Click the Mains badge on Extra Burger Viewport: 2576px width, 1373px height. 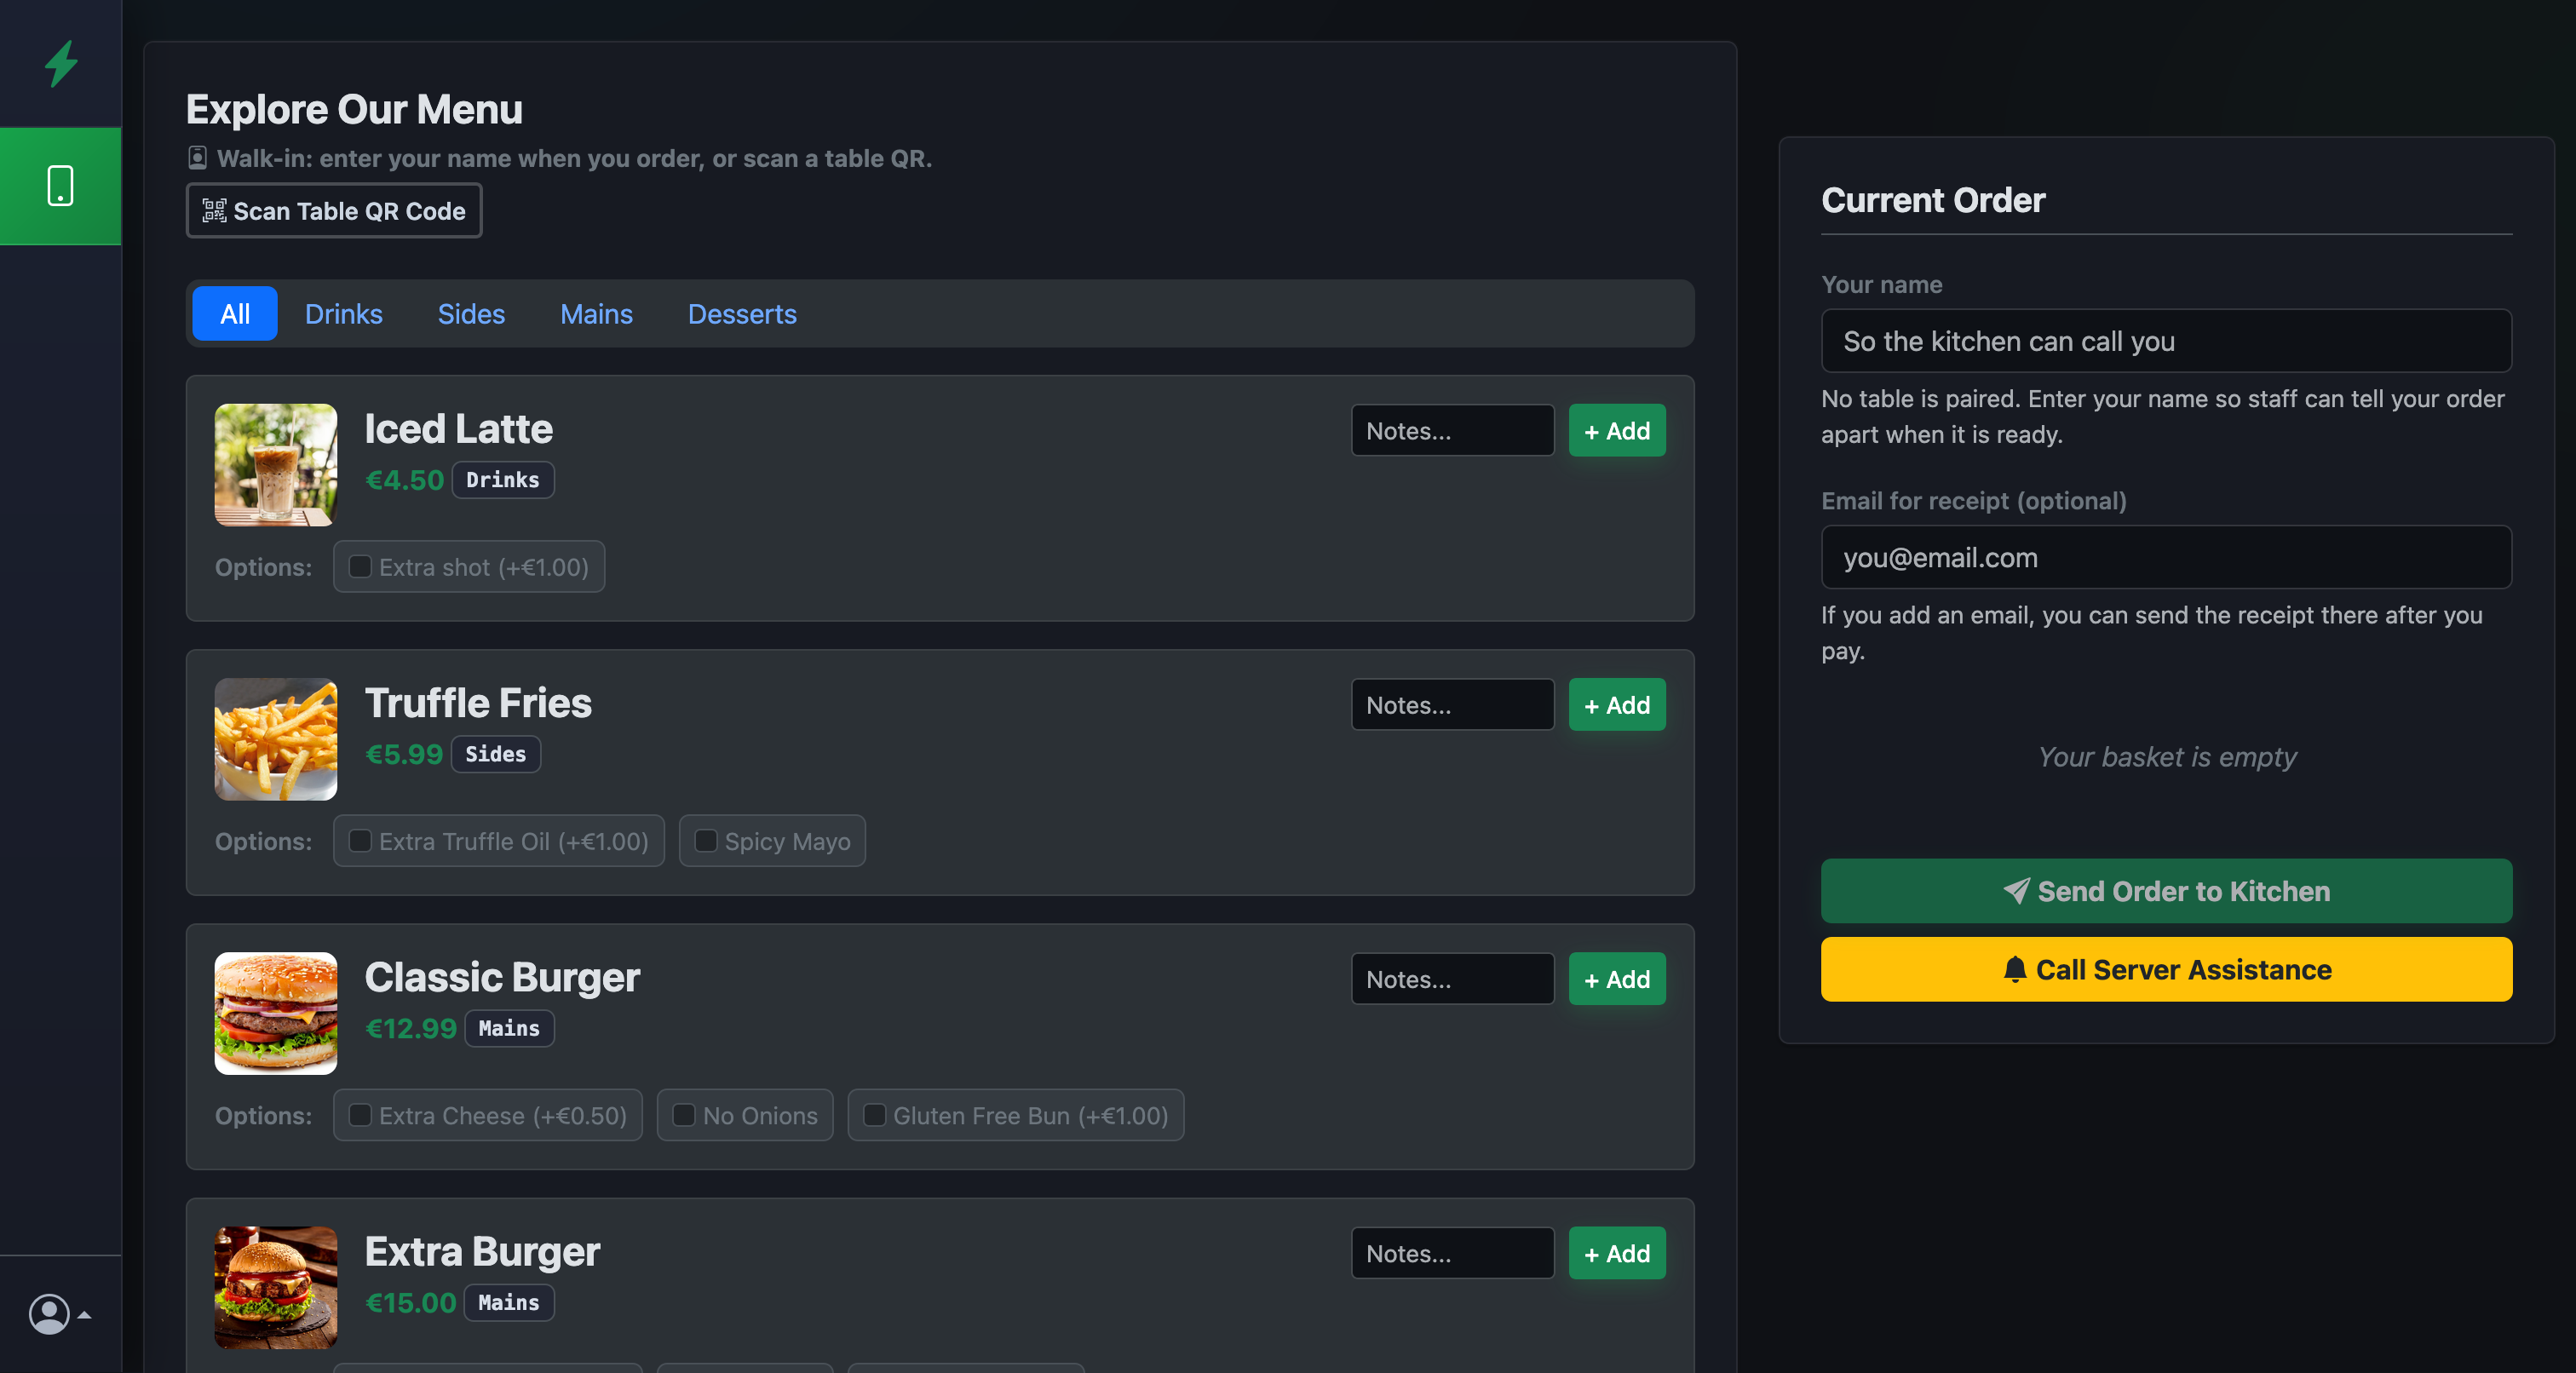pos(509,1302)
